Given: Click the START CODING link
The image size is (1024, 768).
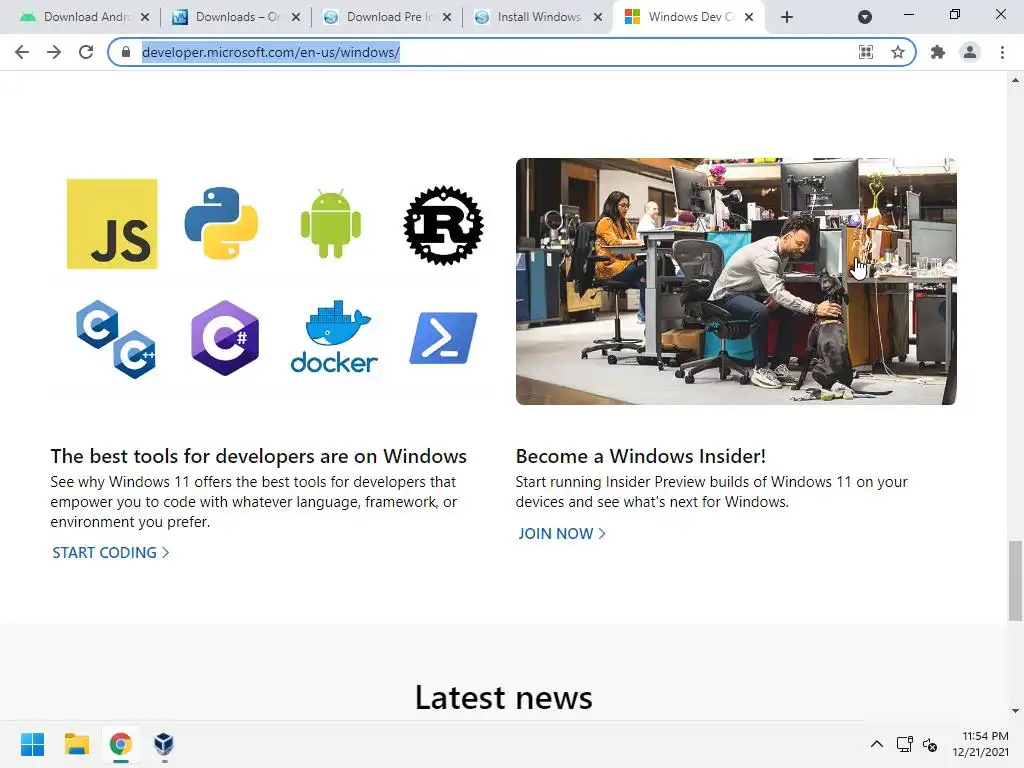Looking at the screenshot, I should coord(110,552).
